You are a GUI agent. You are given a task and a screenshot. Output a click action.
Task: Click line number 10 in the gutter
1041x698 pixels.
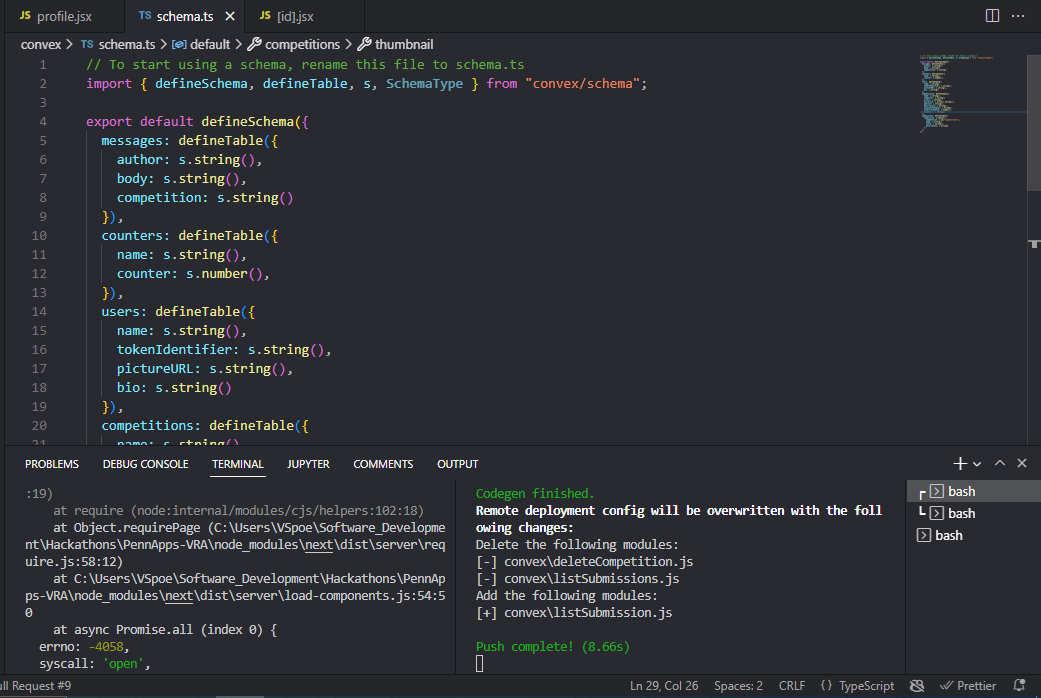pos(39,236)
